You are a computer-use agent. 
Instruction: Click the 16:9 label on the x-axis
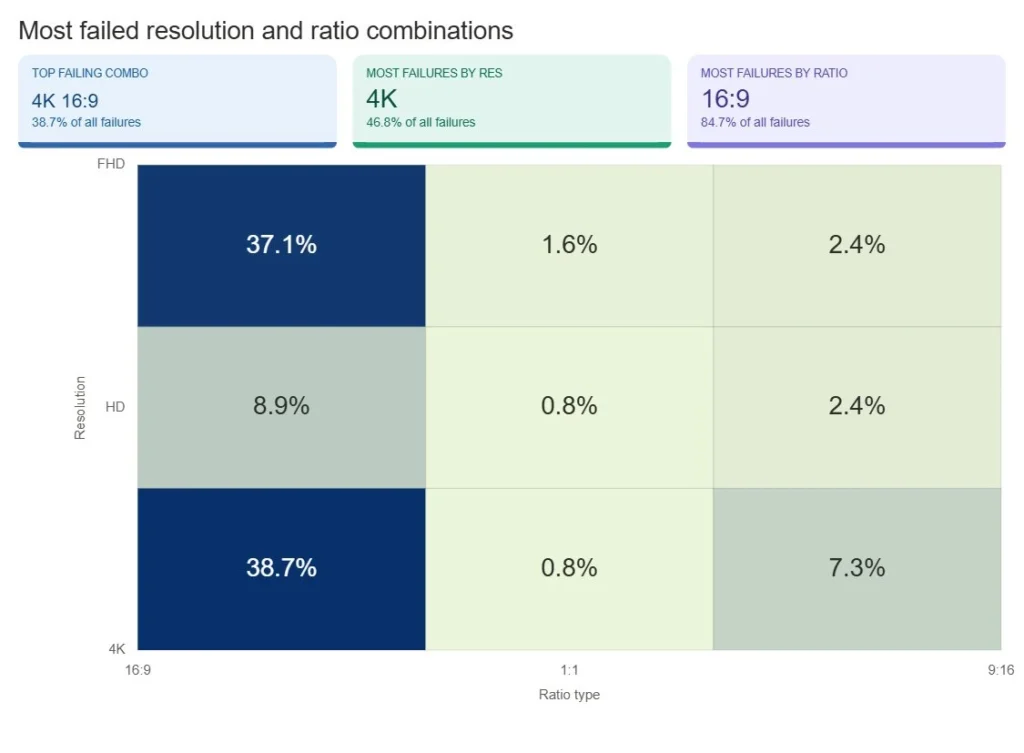tap(138, 670)
